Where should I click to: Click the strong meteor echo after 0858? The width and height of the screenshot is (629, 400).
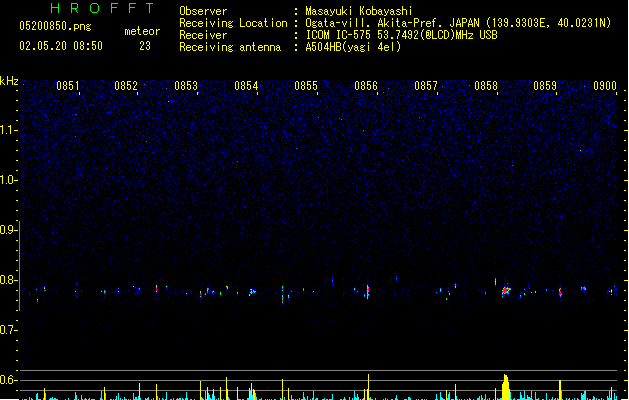(x=506, y=290)
